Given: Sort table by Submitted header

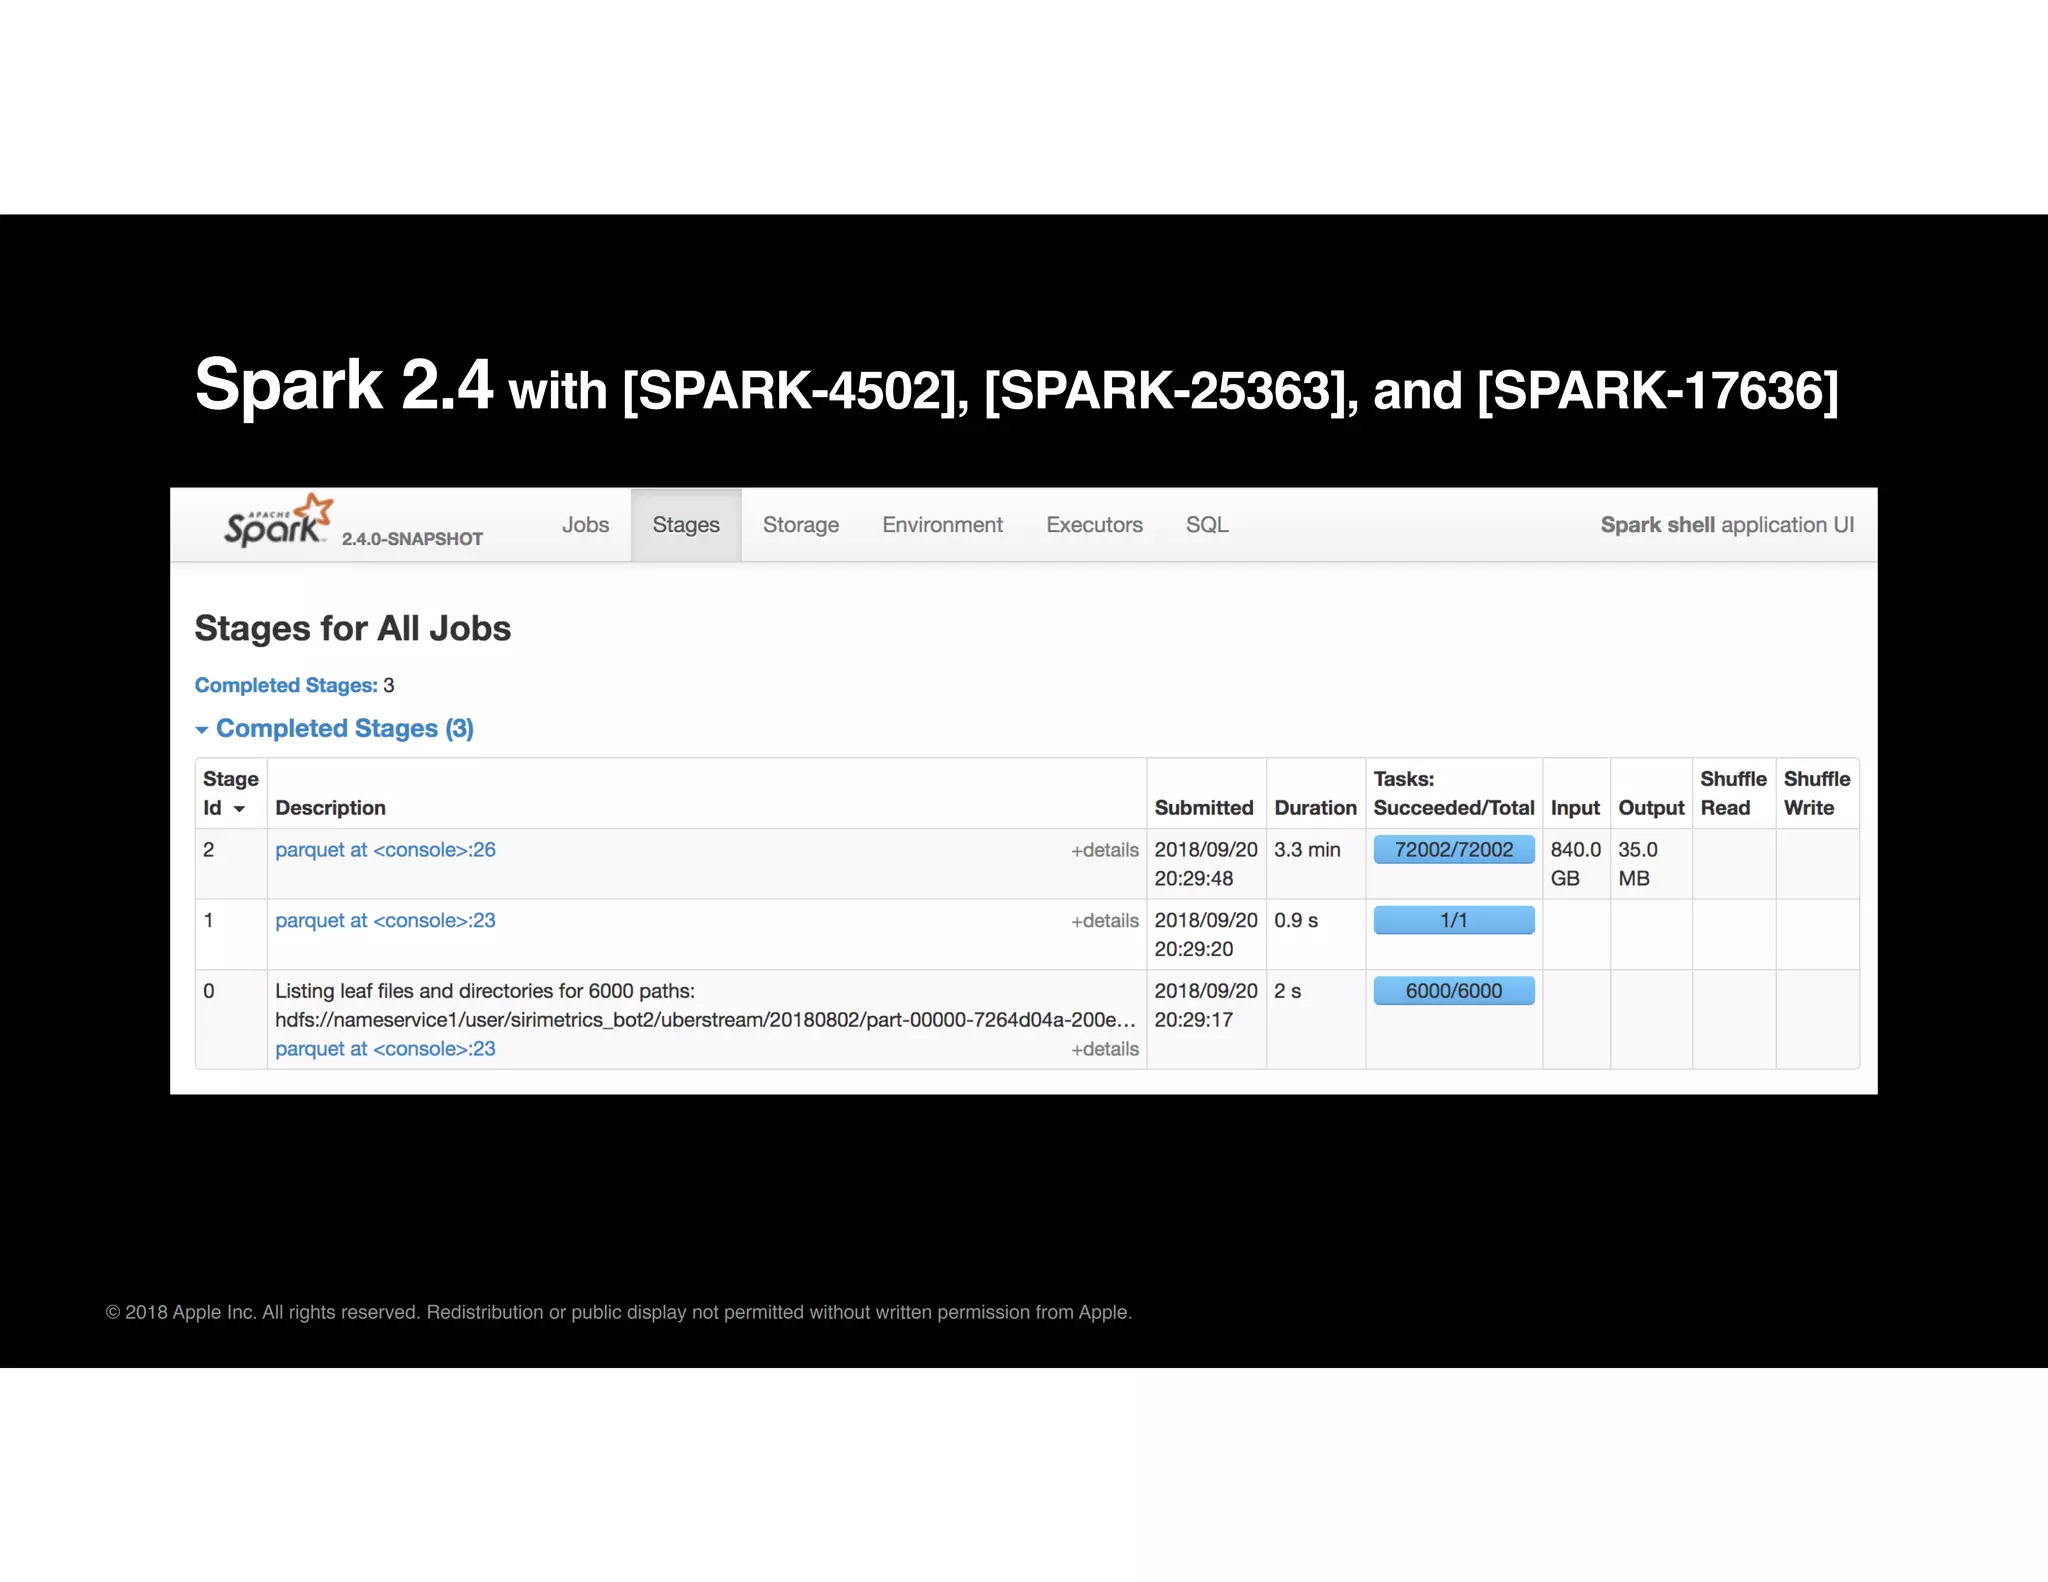Looking at the screenshot, I should pyautogui.click(x=1204, y=808).
